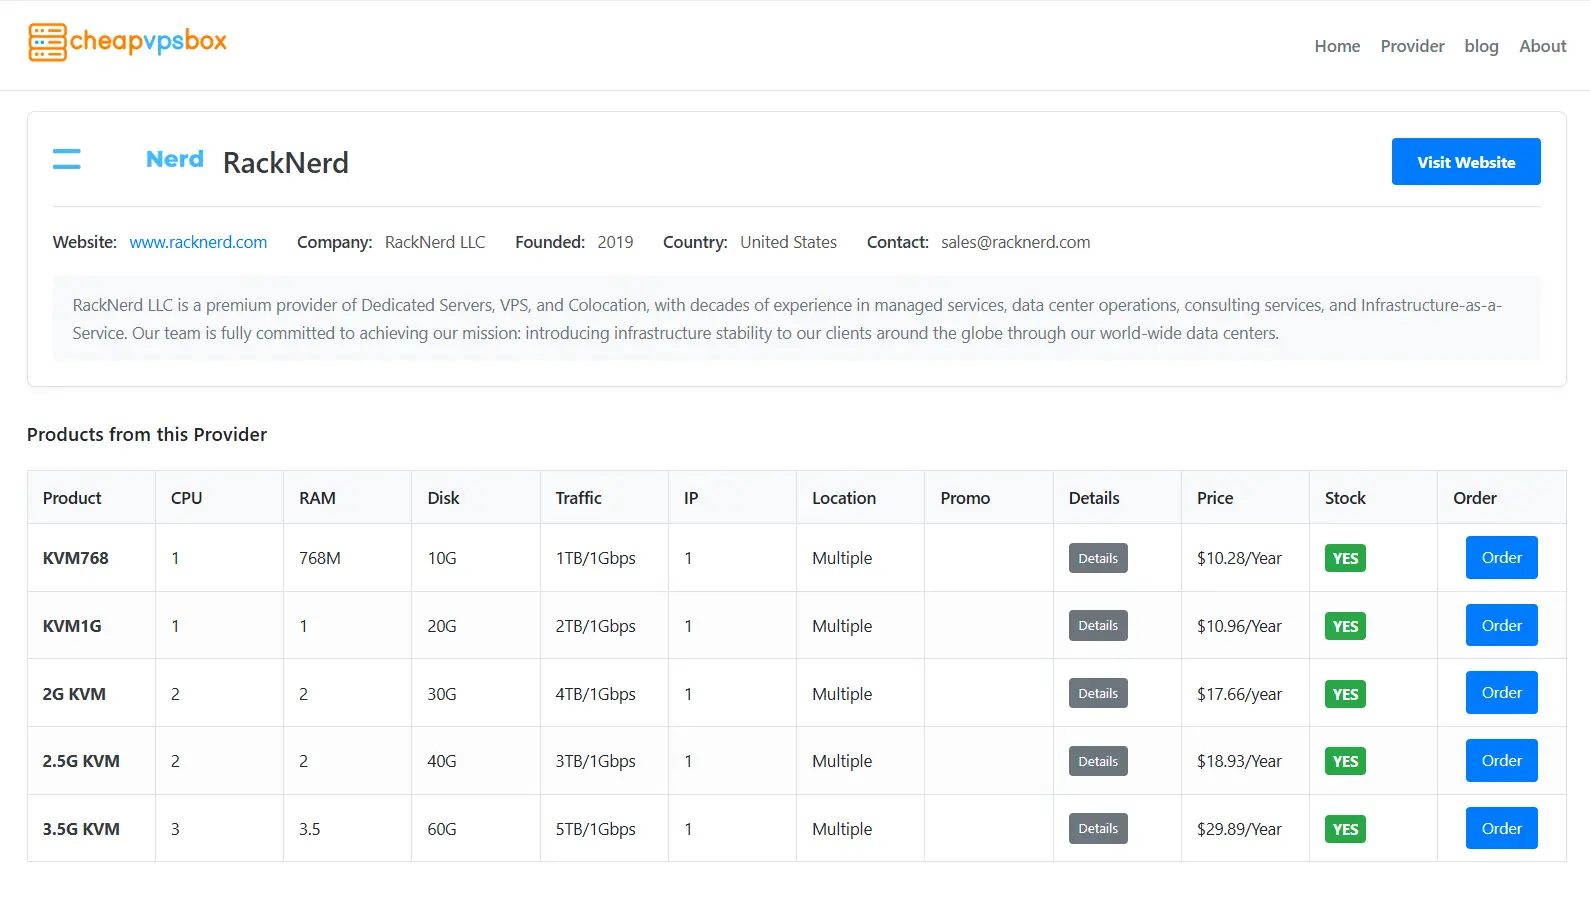Screen dimensions: 1590x907
Task: Click the $10.96/Year price
Action: [x=1239, y=626]
